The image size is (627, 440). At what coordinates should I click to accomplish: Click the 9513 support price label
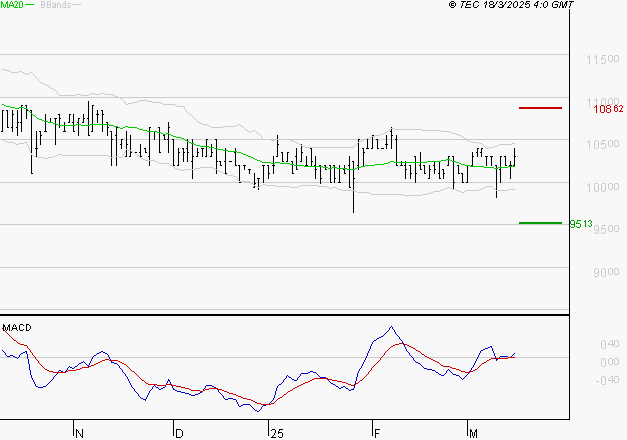(582, 224)
